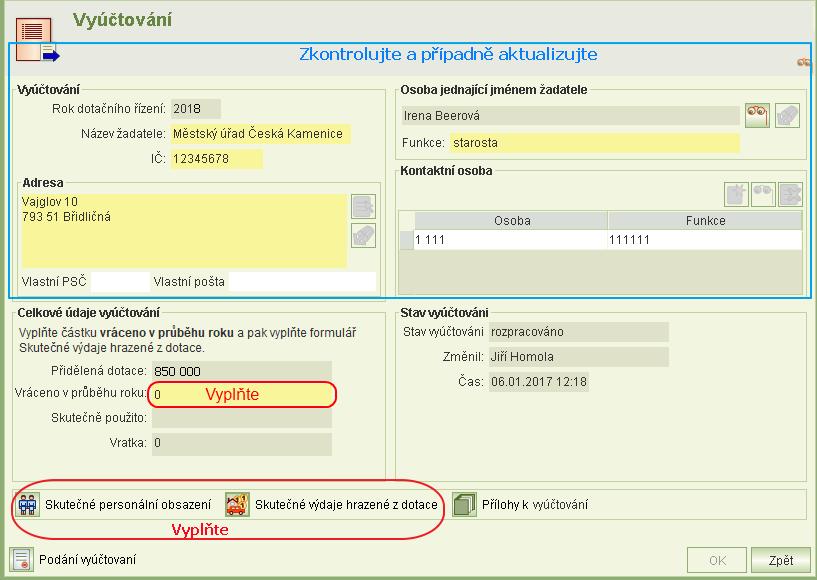Click the address text area with Vajglov 10
The width and height of the screenshot is (817, 580).
pyautogui.click(x=184, y=231)
